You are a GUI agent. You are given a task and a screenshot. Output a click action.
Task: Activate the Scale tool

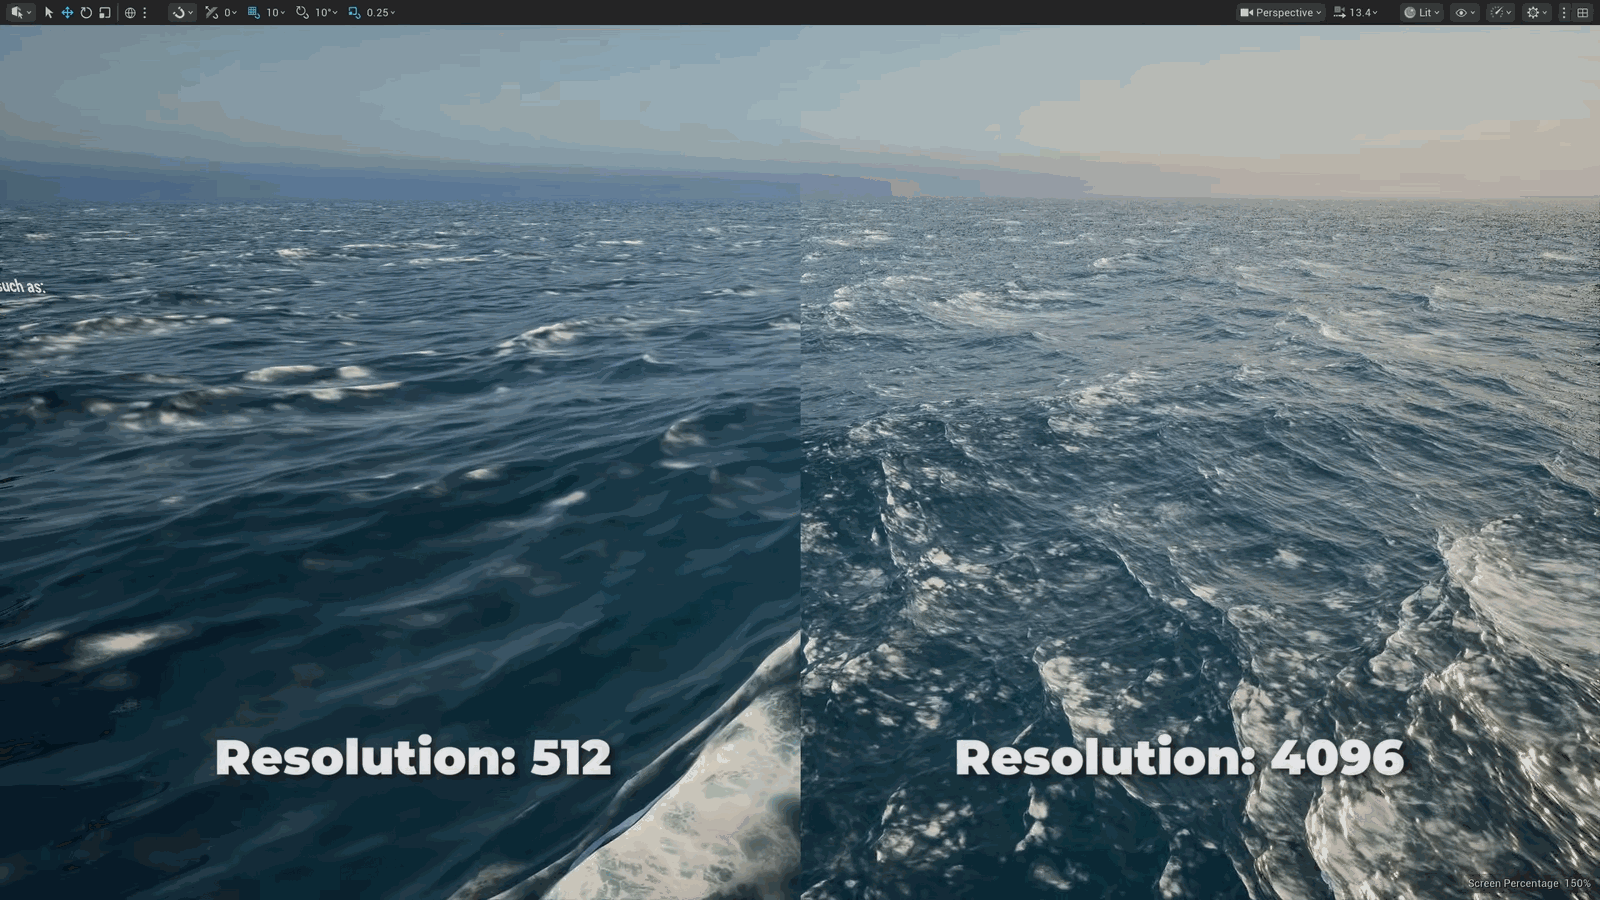click(104, 12)
